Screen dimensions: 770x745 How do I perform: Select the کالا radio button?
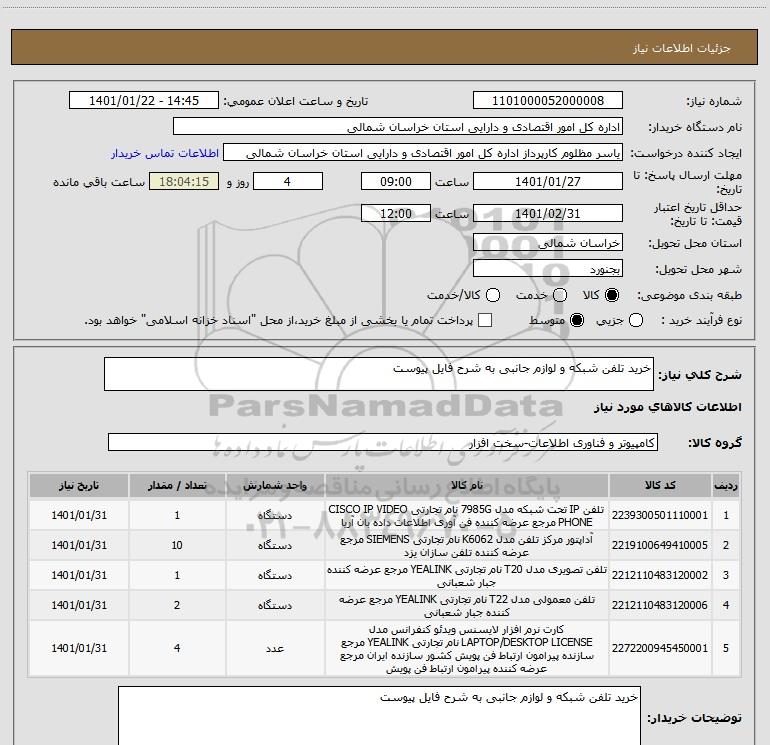click(x=612, y=295)
